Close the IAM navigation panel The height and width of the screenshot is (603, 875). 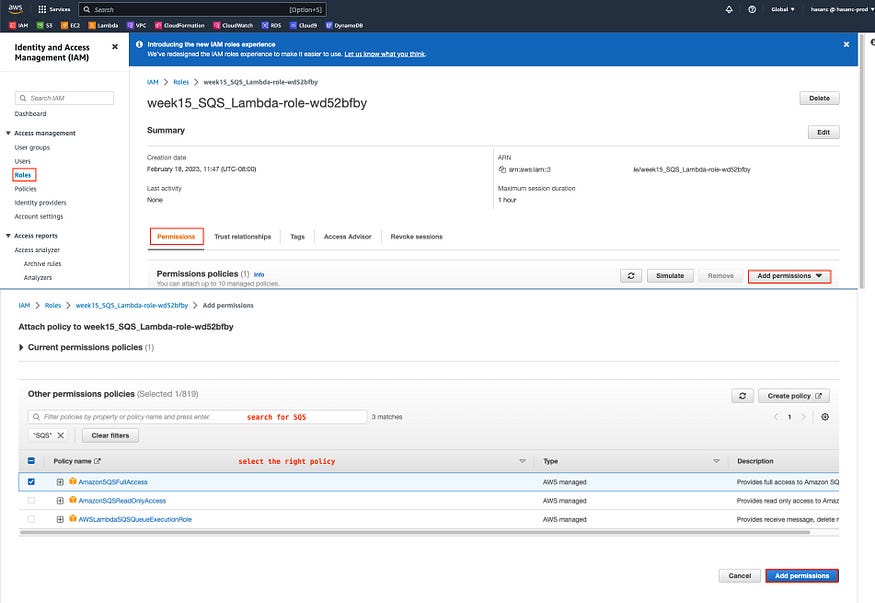(115, 47)
